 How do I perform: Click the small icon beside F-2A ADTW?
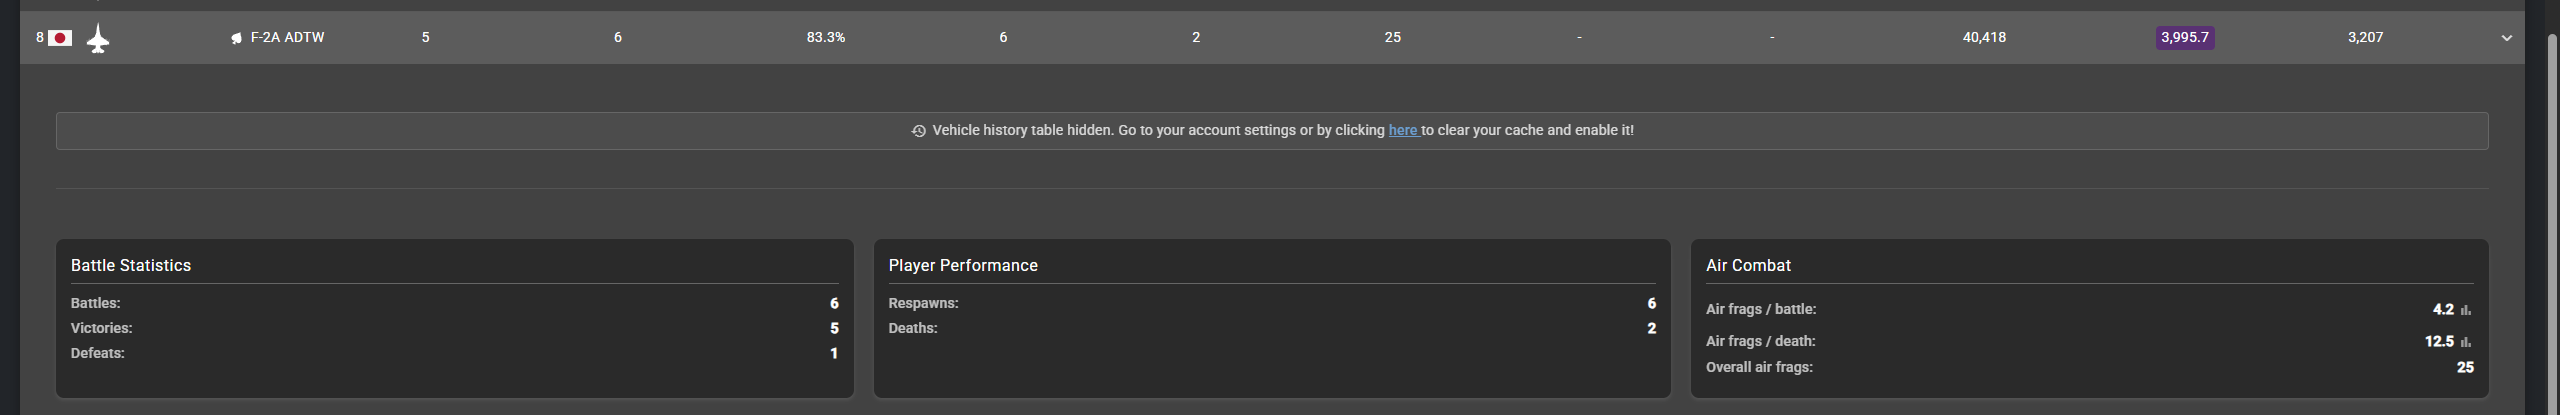(x=236, y=38)
